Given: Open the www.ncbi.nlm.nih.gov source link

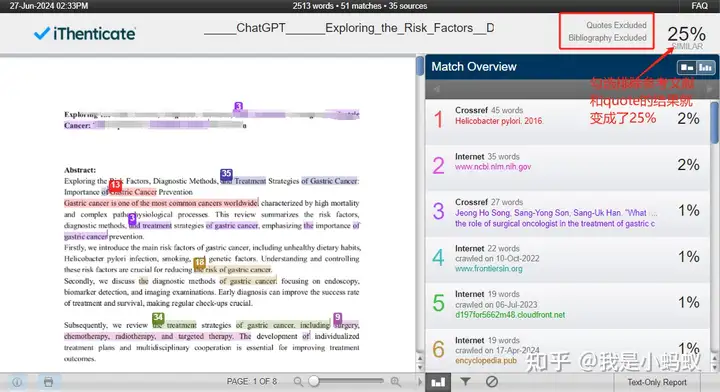Looking at the screenshot, I should point(493,167).
